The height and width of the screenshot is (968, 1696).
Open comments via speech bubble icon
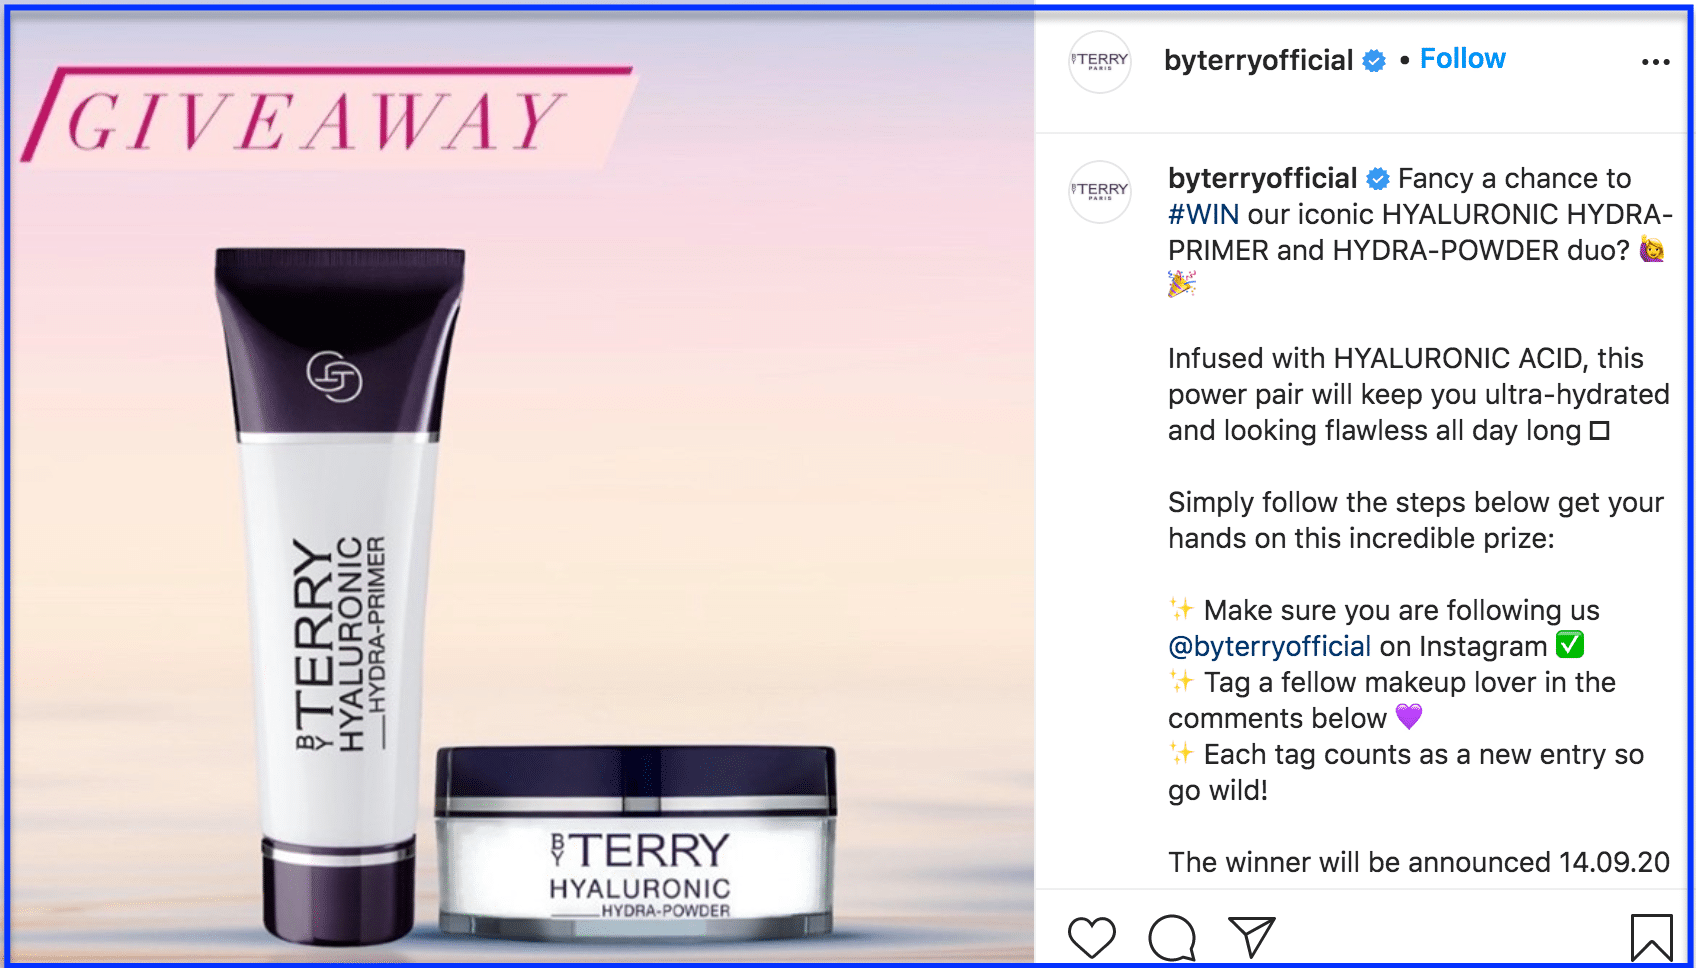coord(1172,938)
